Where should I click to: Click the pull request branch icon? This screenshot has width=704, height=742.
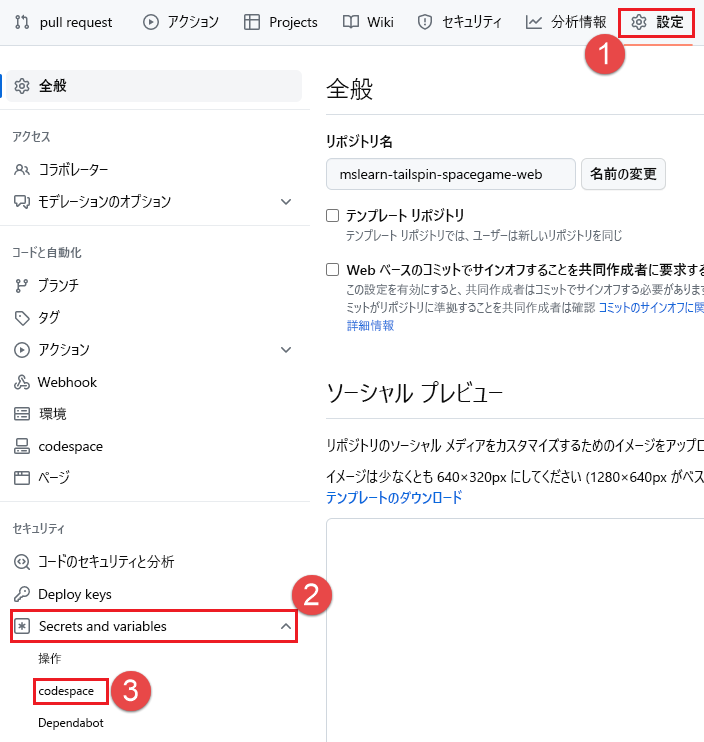pos(22,22)
